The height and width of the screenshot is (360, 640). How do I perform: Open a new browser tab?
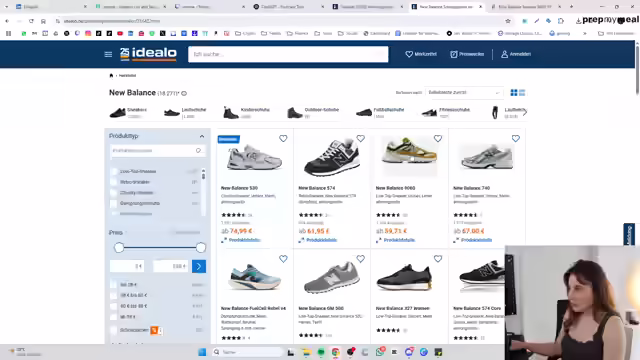(x=571, y=7)
